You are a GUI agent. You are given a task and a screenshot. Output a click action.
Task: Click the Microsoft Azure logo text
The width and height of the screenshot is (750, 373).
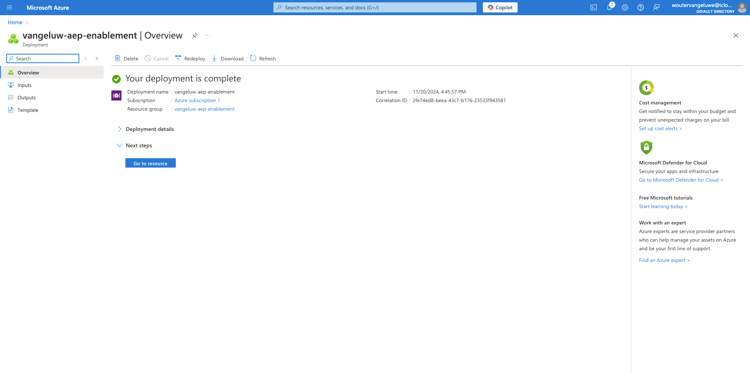point(47,8)
